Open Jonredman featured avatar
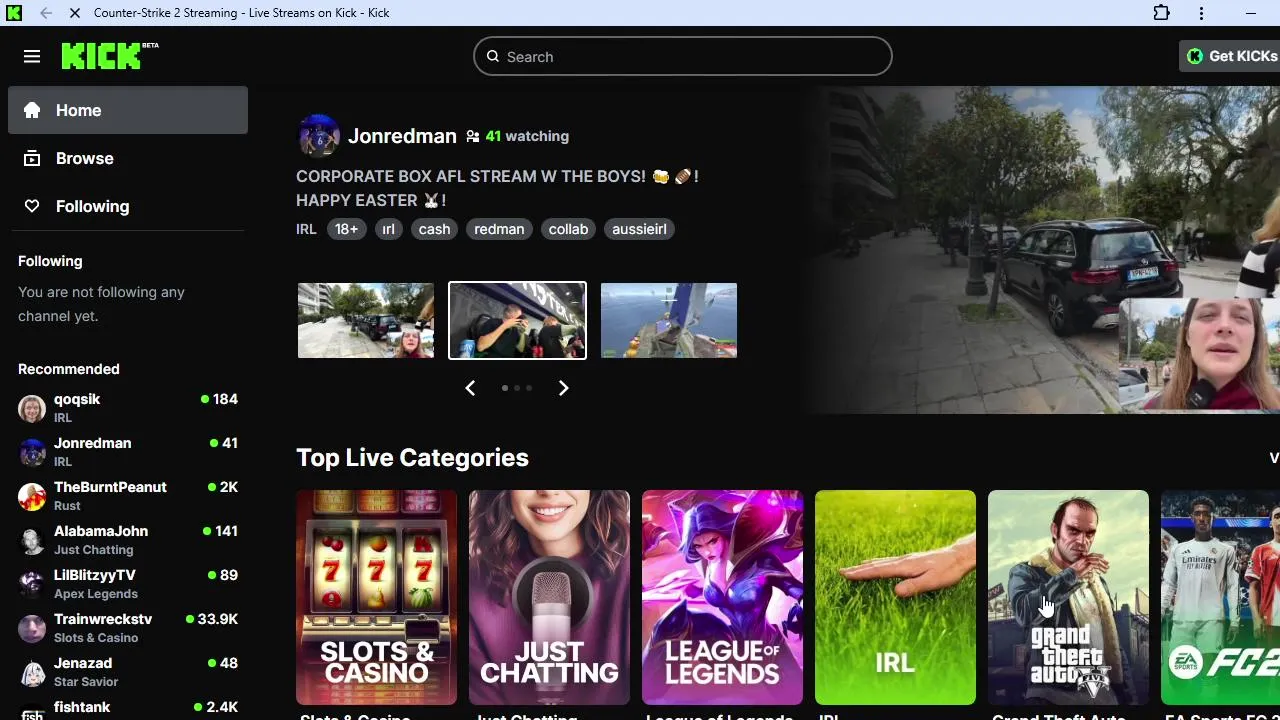The image size is (1280, 720). [x=319, y=136]
